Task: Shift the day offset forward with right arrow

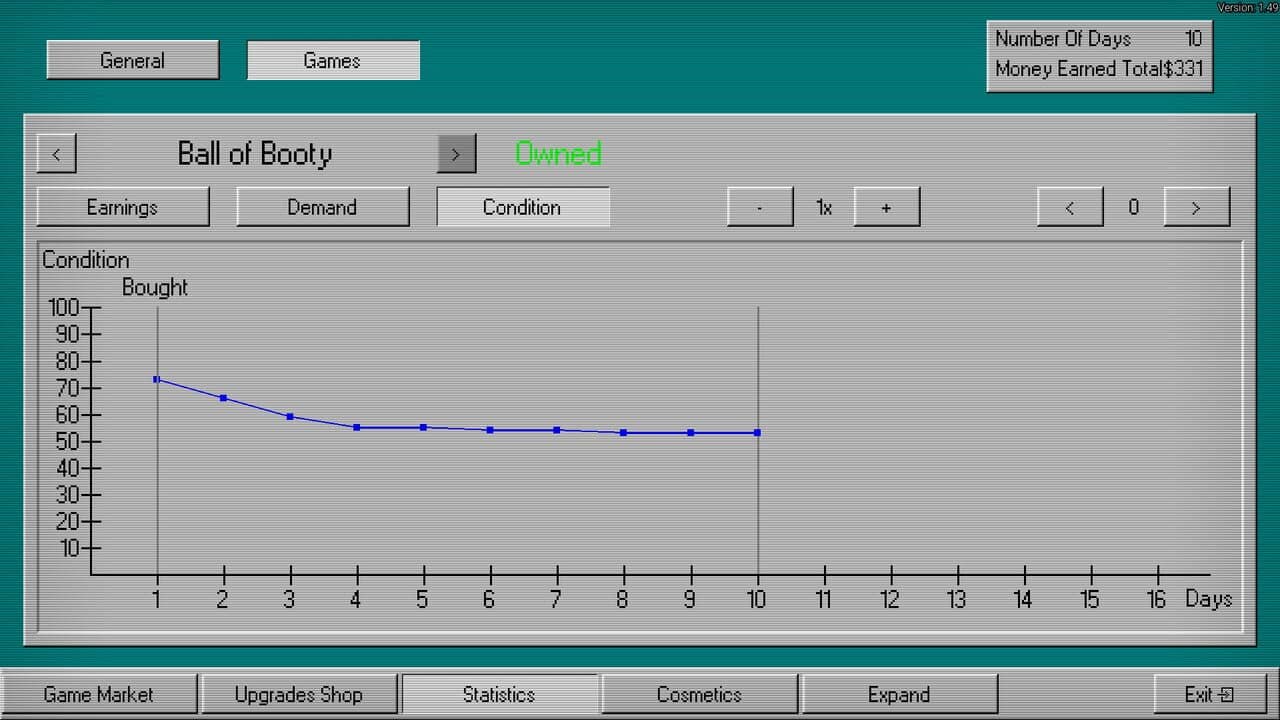Action: point(1197,207)
